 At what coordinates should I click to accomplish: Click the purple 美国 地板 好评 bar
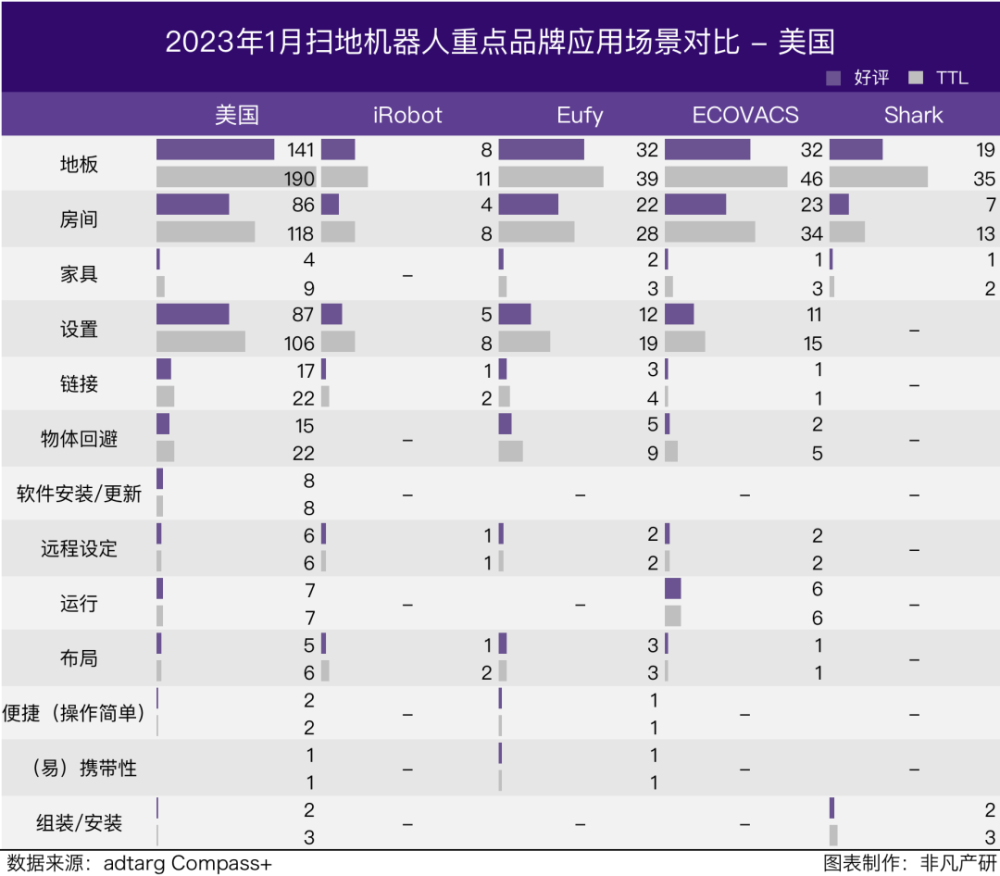215,149
